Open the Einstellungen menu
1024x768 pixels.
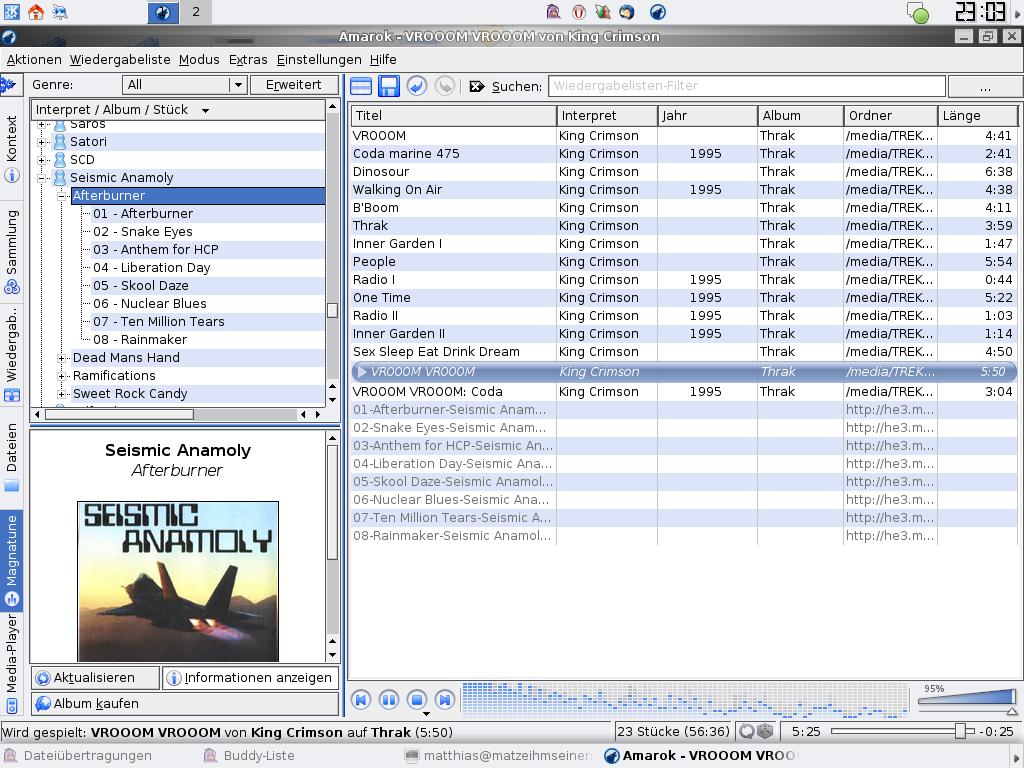[319, 59]
